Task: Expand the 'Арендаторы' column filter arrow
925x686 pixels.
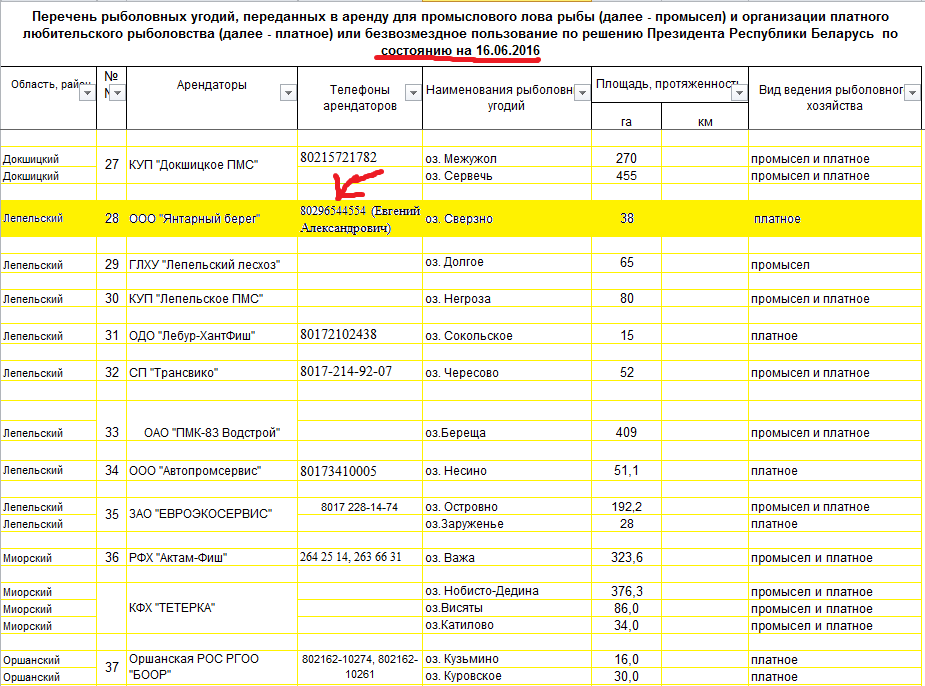Action: [x=288, y=93]
